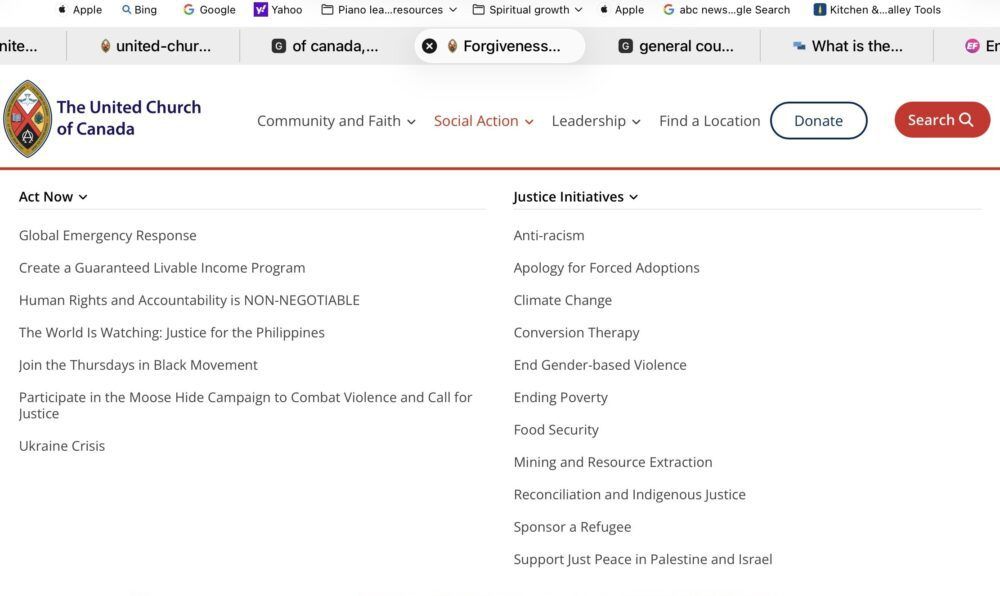Click the Donate button
Image resolution: width=1000 pixels, height=596 pixels.
click(818, 120)
